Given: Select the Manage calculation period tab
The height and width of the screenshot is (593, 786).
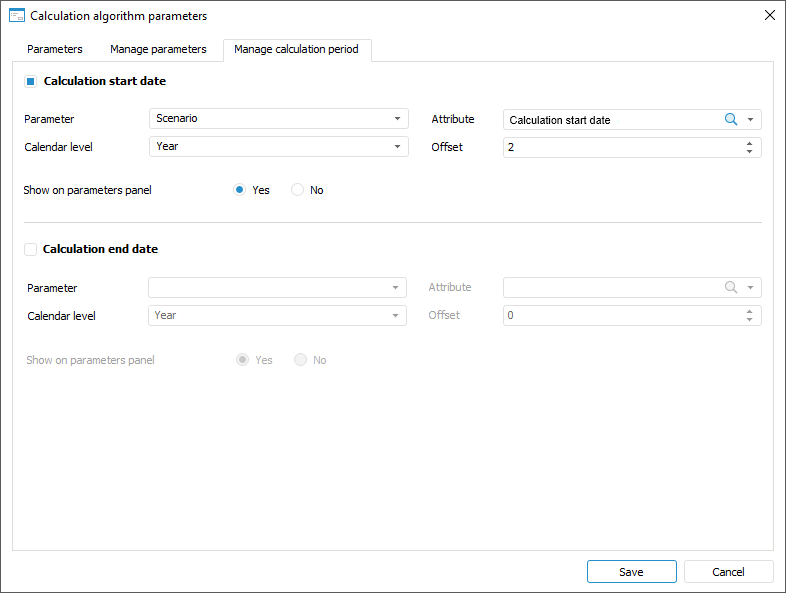Looking at the screenshot, I should (296, 49).
